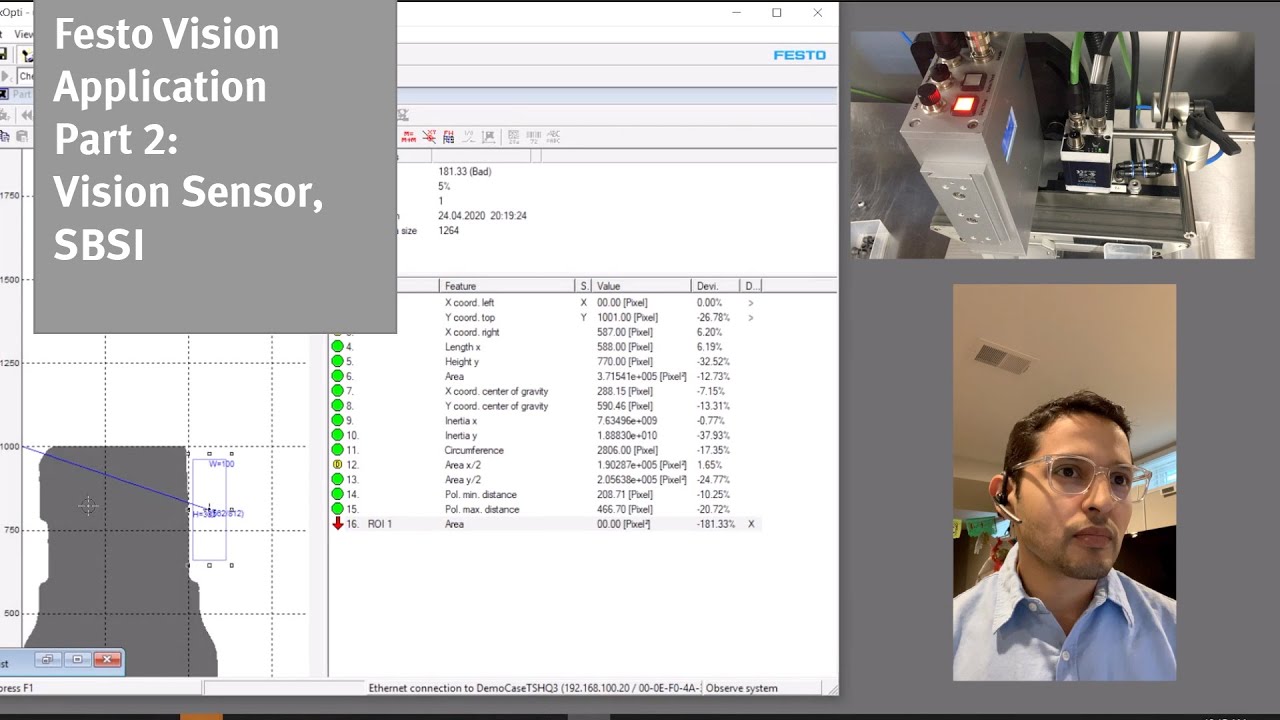Screen dimensions: 1280x720
Task: Sort by the Feature column header
Action: pyautogui.click(x=508, y=286)
